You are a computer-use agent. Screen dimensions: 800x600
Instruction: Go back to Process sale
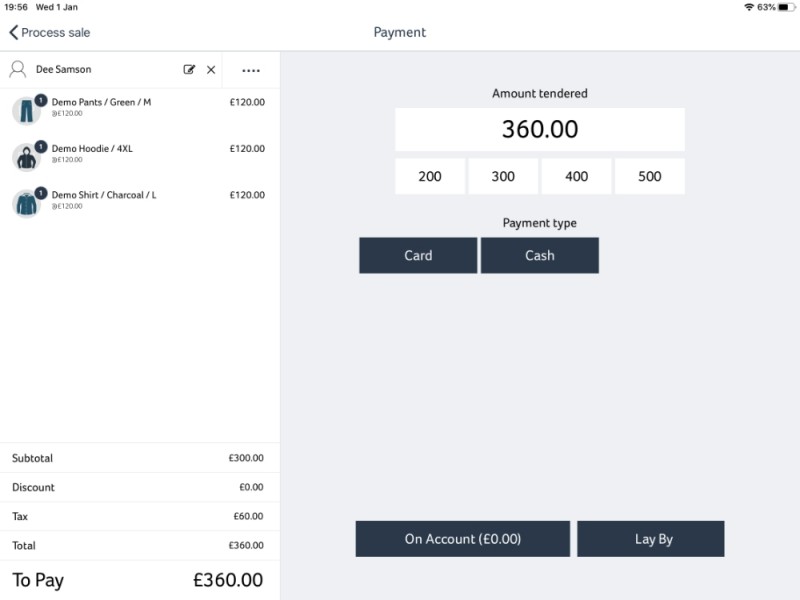tap(48, 33)
